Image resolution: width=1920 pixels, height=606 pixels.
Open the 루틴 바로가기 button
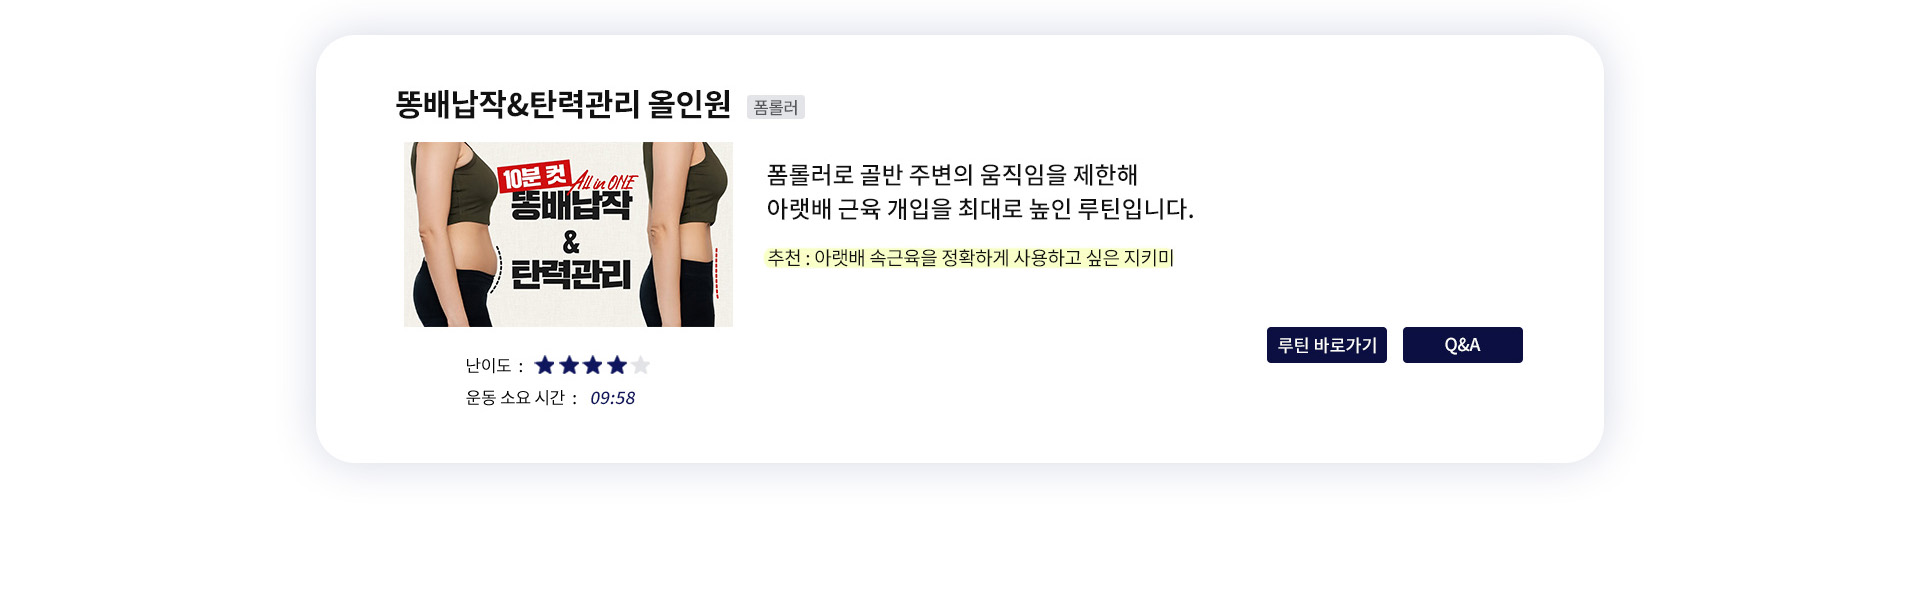tap(1327, 345)
